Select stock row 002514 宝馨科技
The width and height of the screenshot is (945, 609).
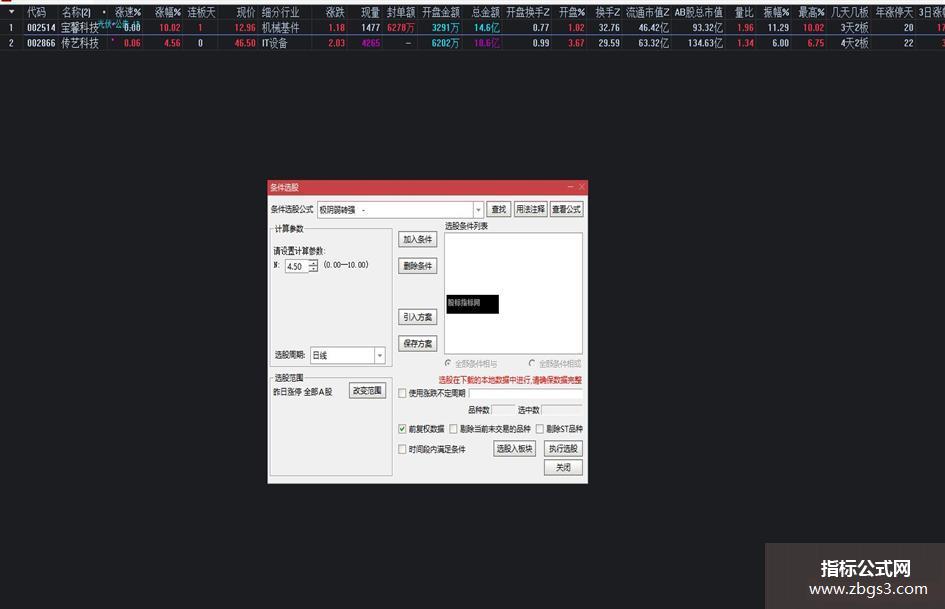pos(472,27)
